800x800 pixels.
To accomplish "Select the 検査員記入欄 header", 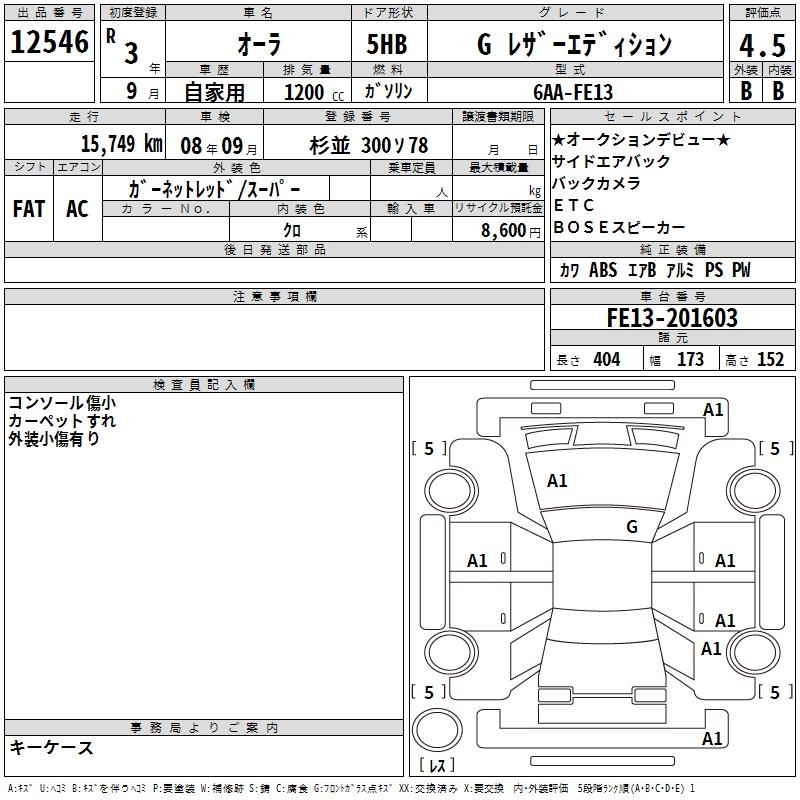I will pyautogui.click(x=204, y=385).
